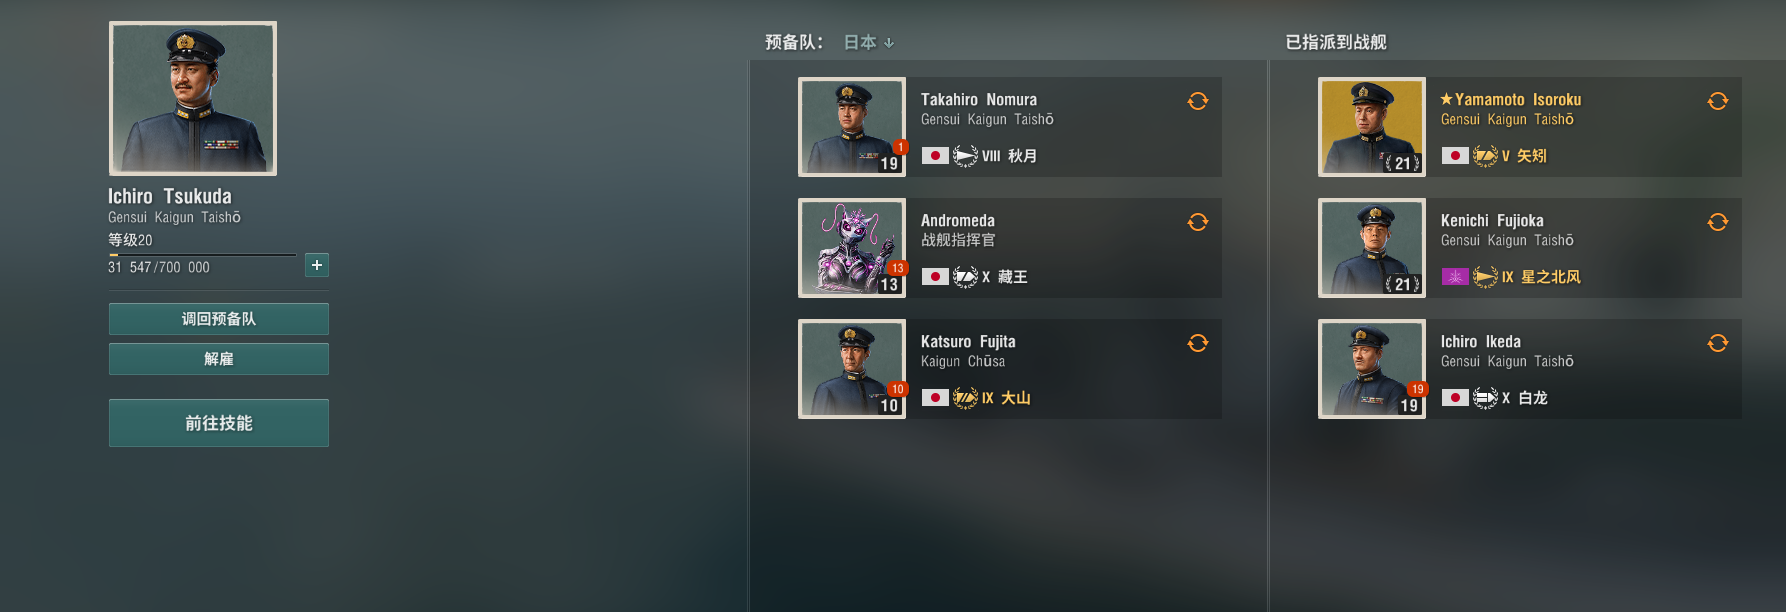Click the commander experience progress bar
The image size is (1786, 612).
click(202, 255)
